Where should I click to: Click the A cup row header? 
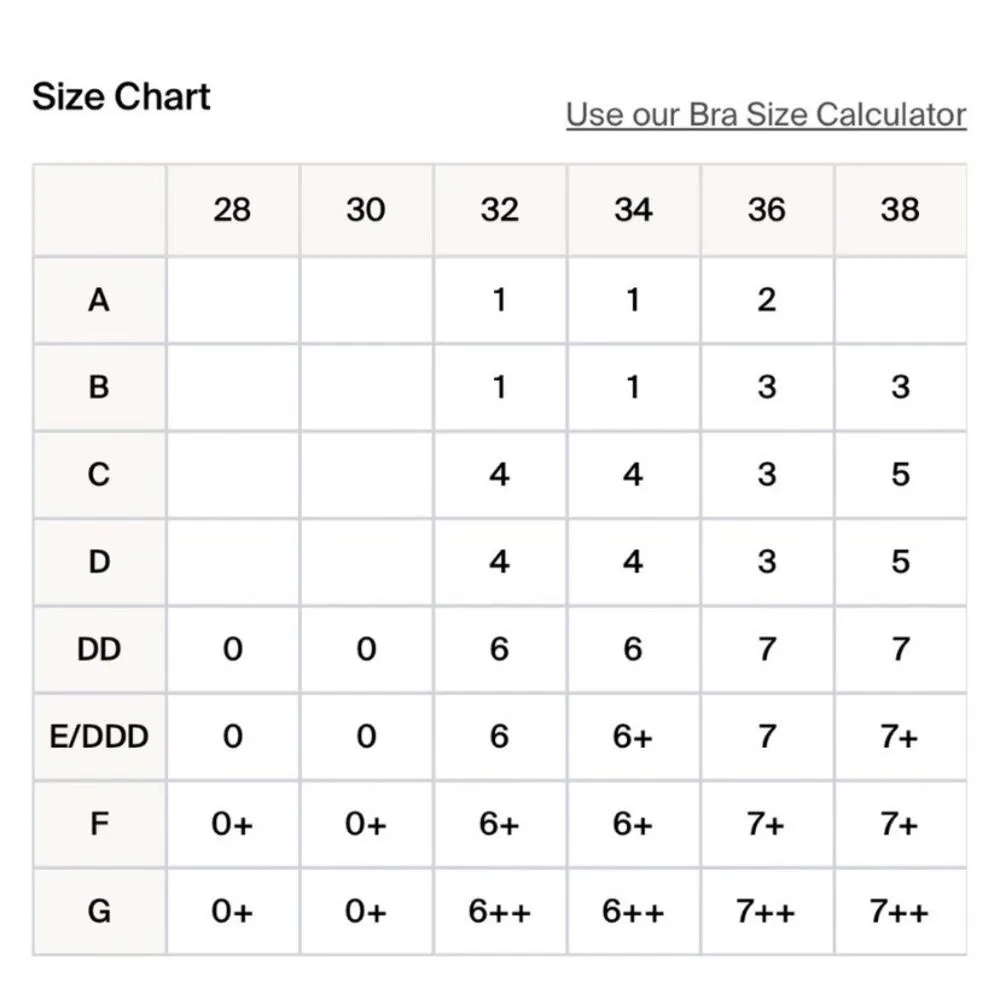pos(99,299)
